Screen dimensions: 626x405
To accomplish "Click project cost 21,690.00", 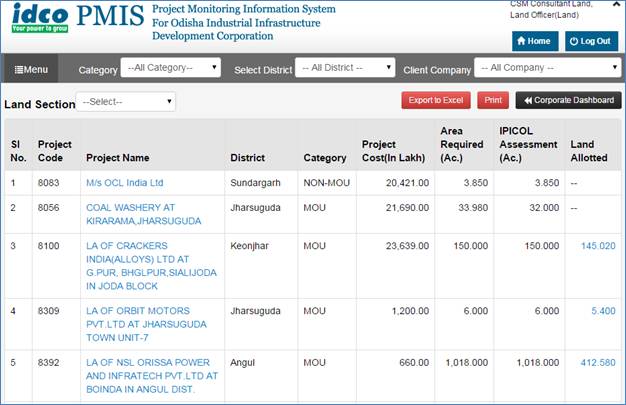I will [407, 208].
